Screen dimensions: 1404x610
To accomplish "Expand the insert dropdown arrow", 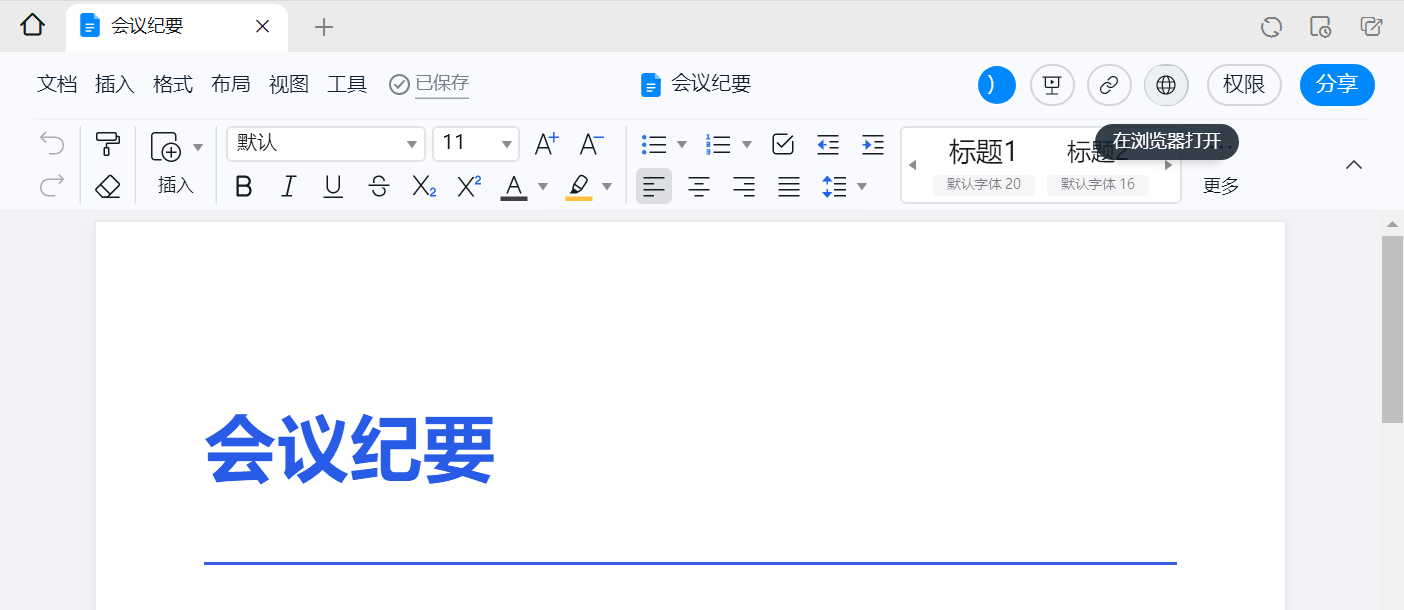I will click(198, 147).
